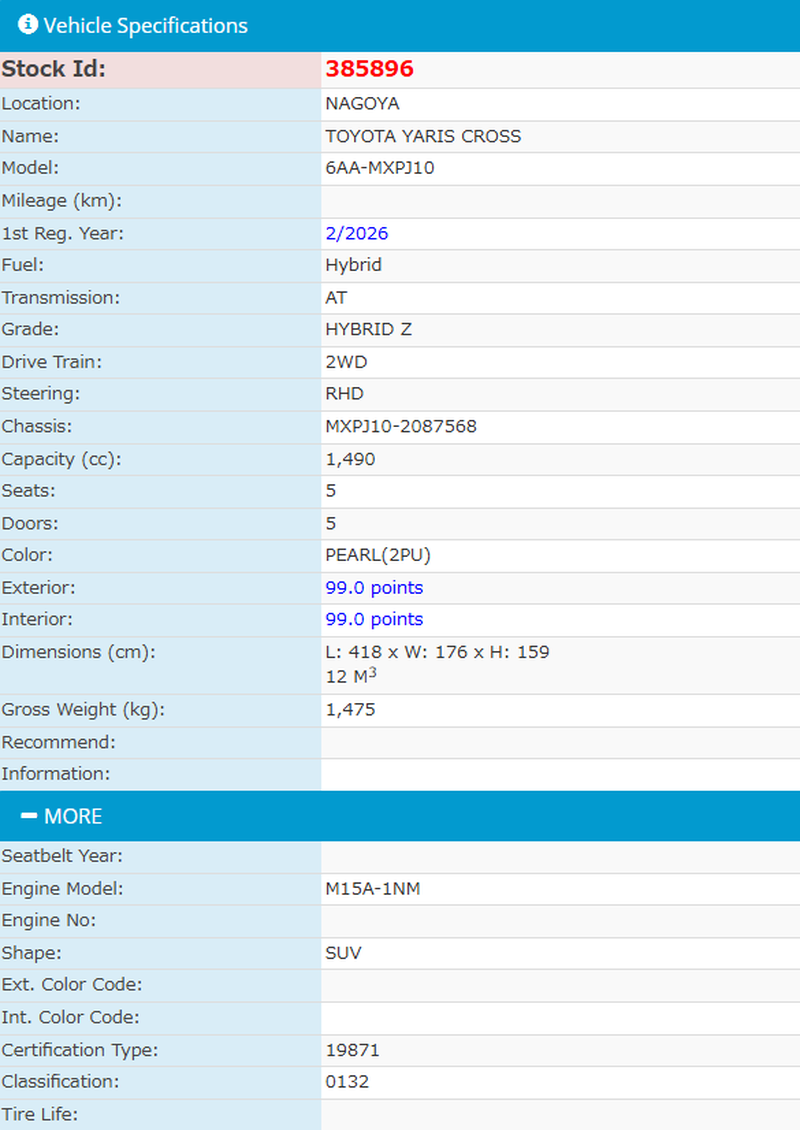Click the NAGOYA location value

[363, 104]
